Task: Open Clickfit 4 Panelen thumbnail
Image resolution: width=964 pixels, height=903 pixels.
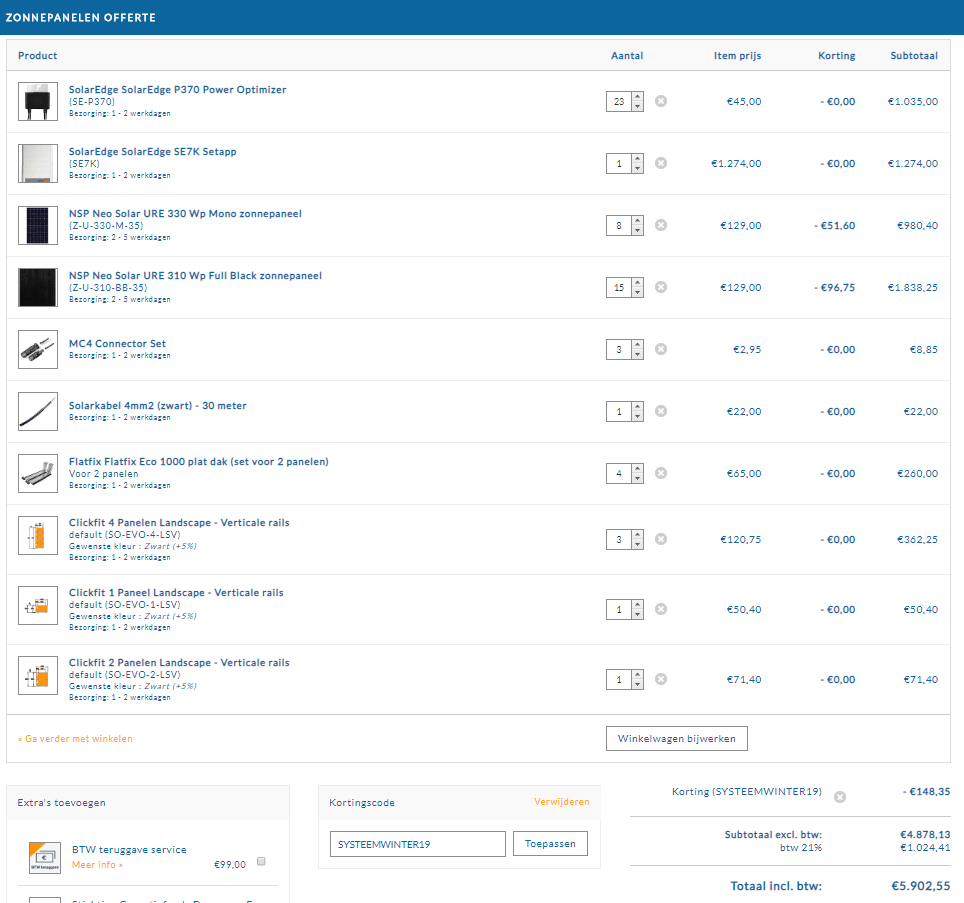Action: click(38, 535)
